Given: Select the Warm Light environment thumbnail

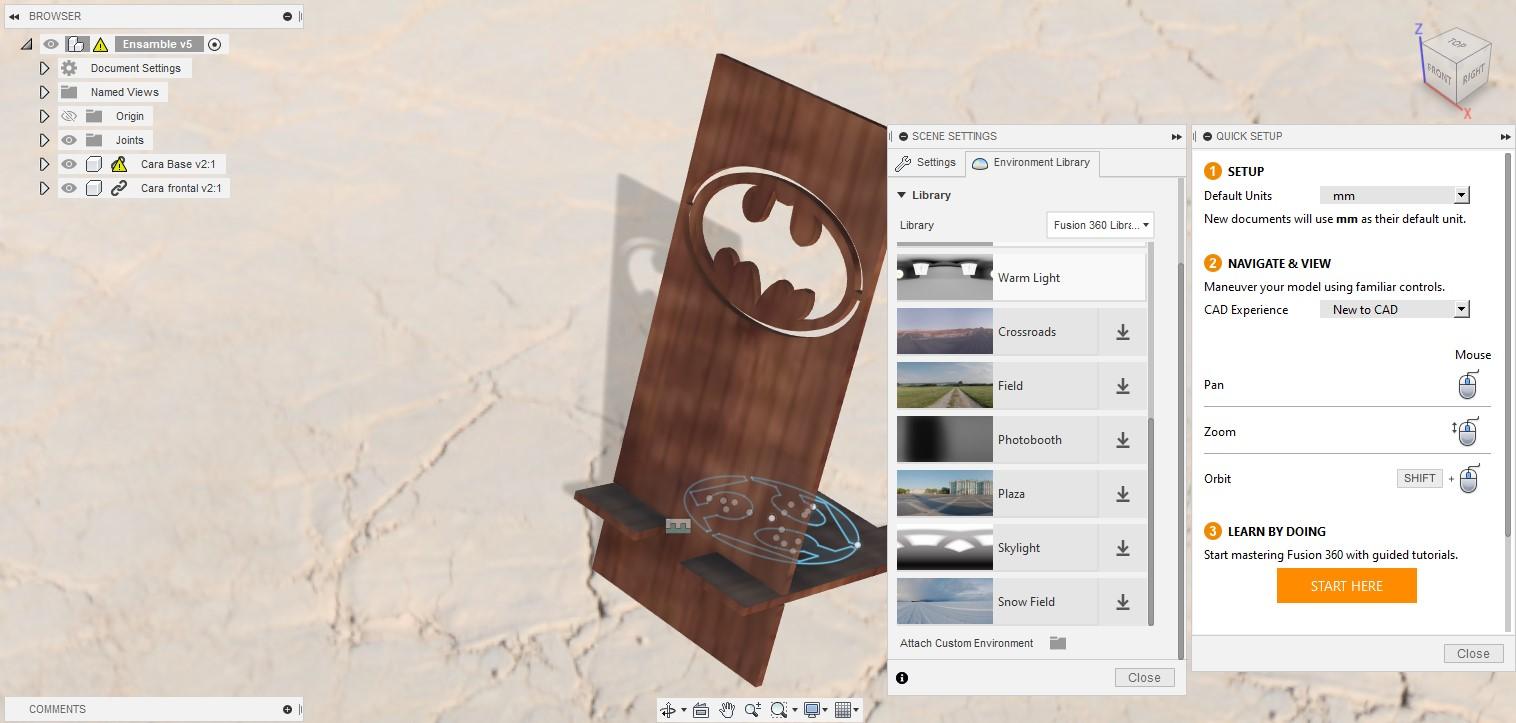Looking at the screenshot, I should (x=945, y=278).
